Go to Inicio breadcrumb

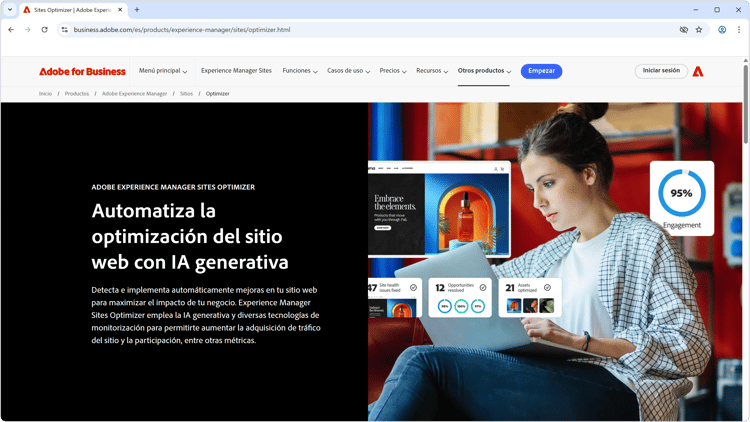pyautogui.click(x=45, y=94)
